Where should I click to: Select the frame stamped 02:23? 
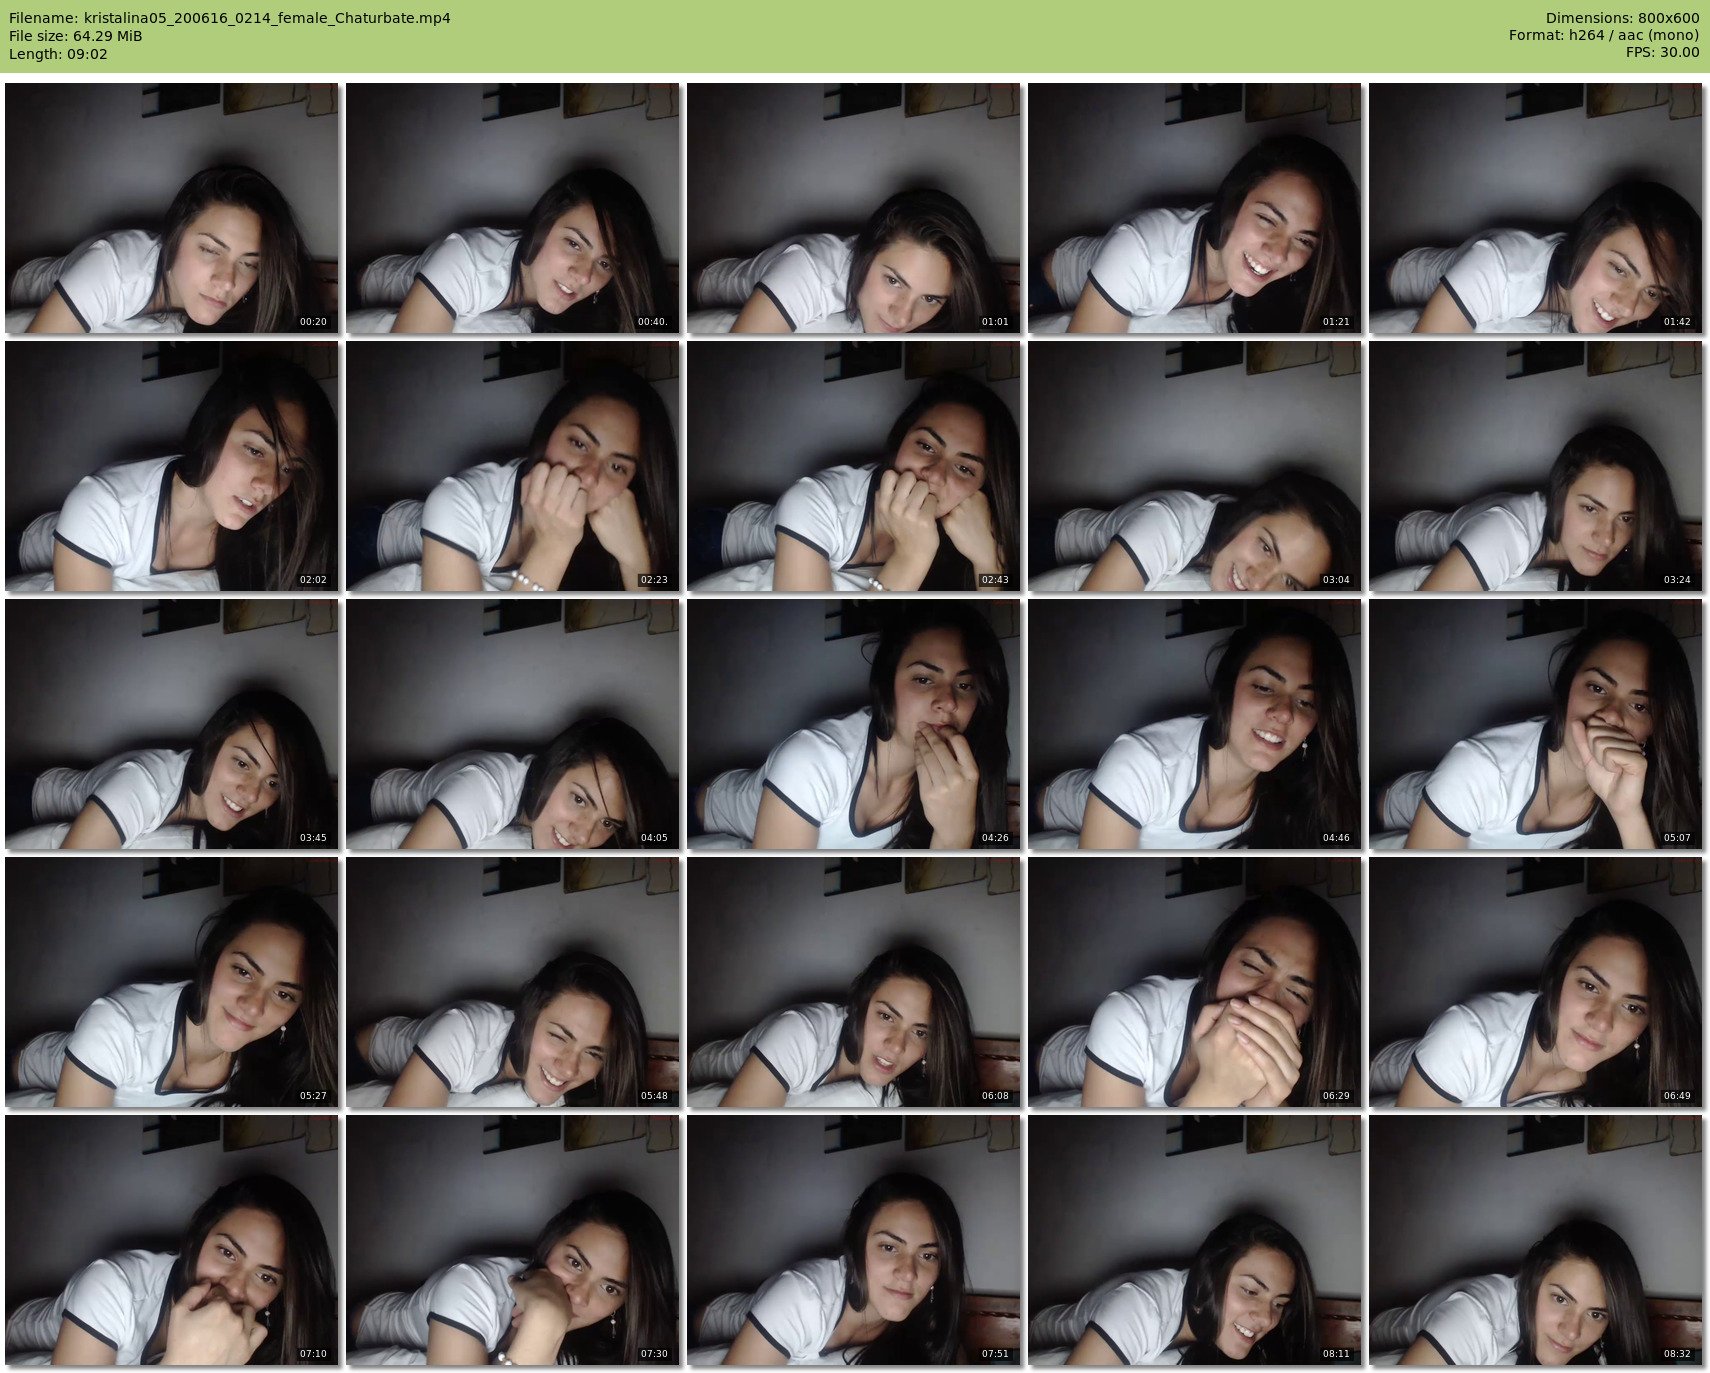pos(512,466)
